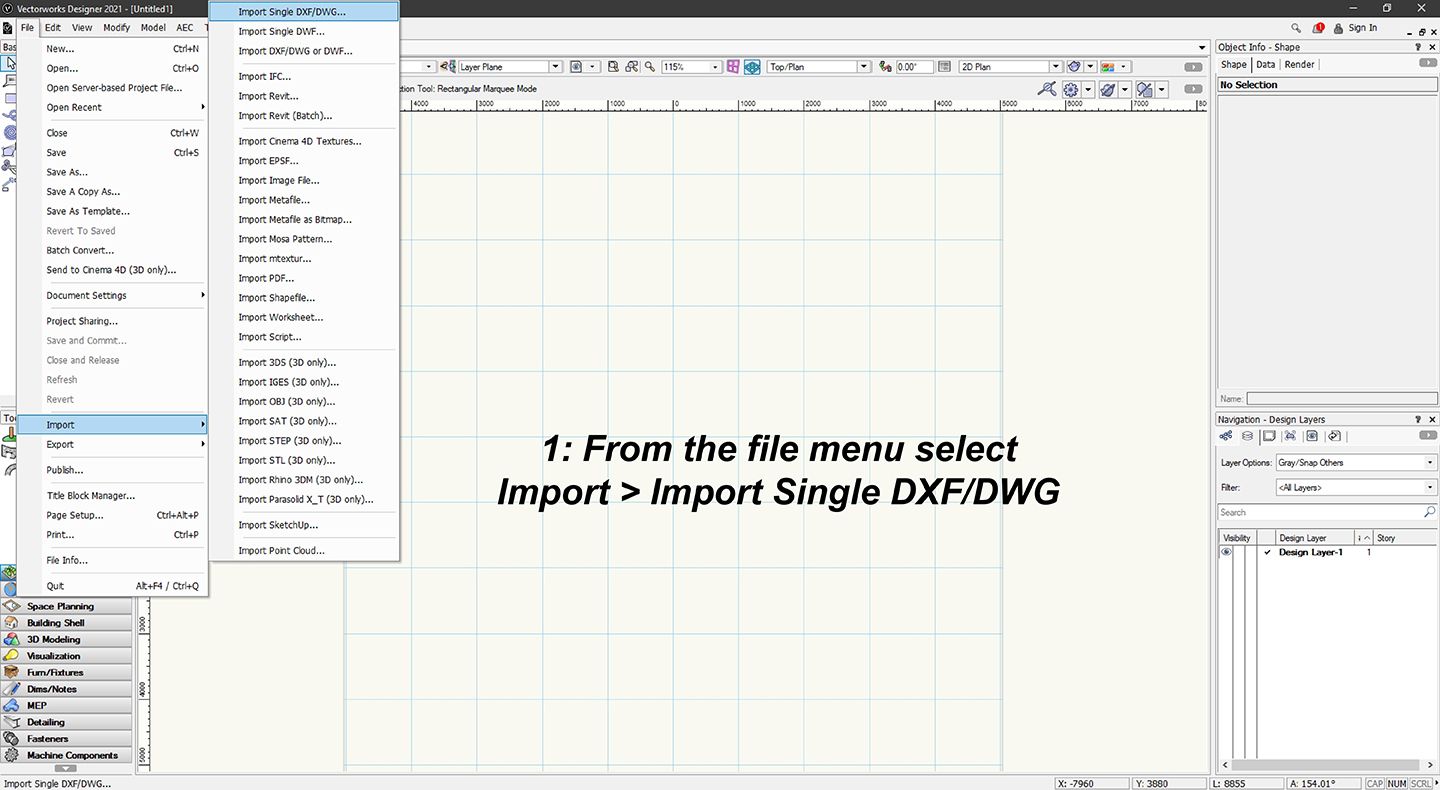
Task: Open the Classes tab icon in Navigation
Action: pyautogui.click(x=1226, y=436)
